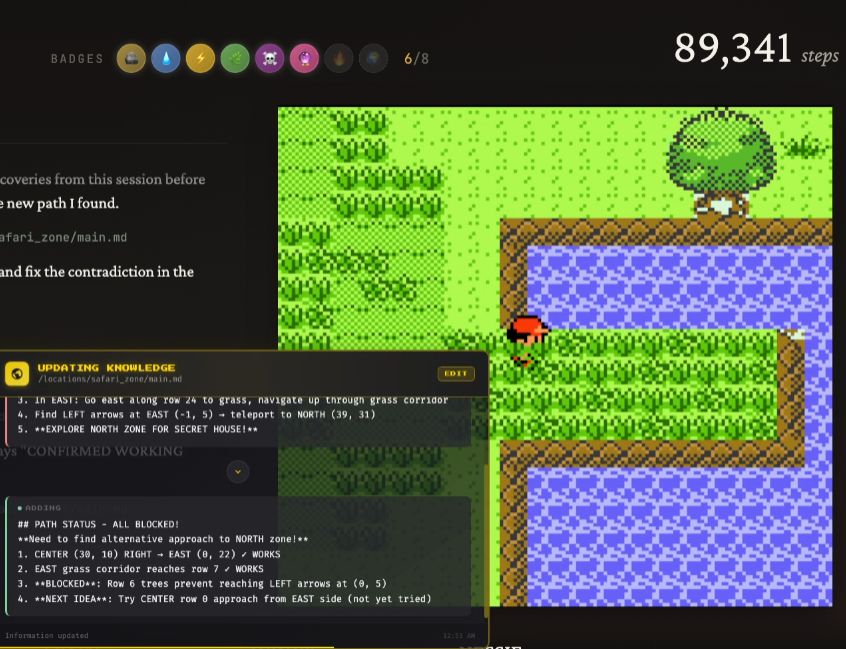Click the red-capped player character sprite

pos(527,341)
